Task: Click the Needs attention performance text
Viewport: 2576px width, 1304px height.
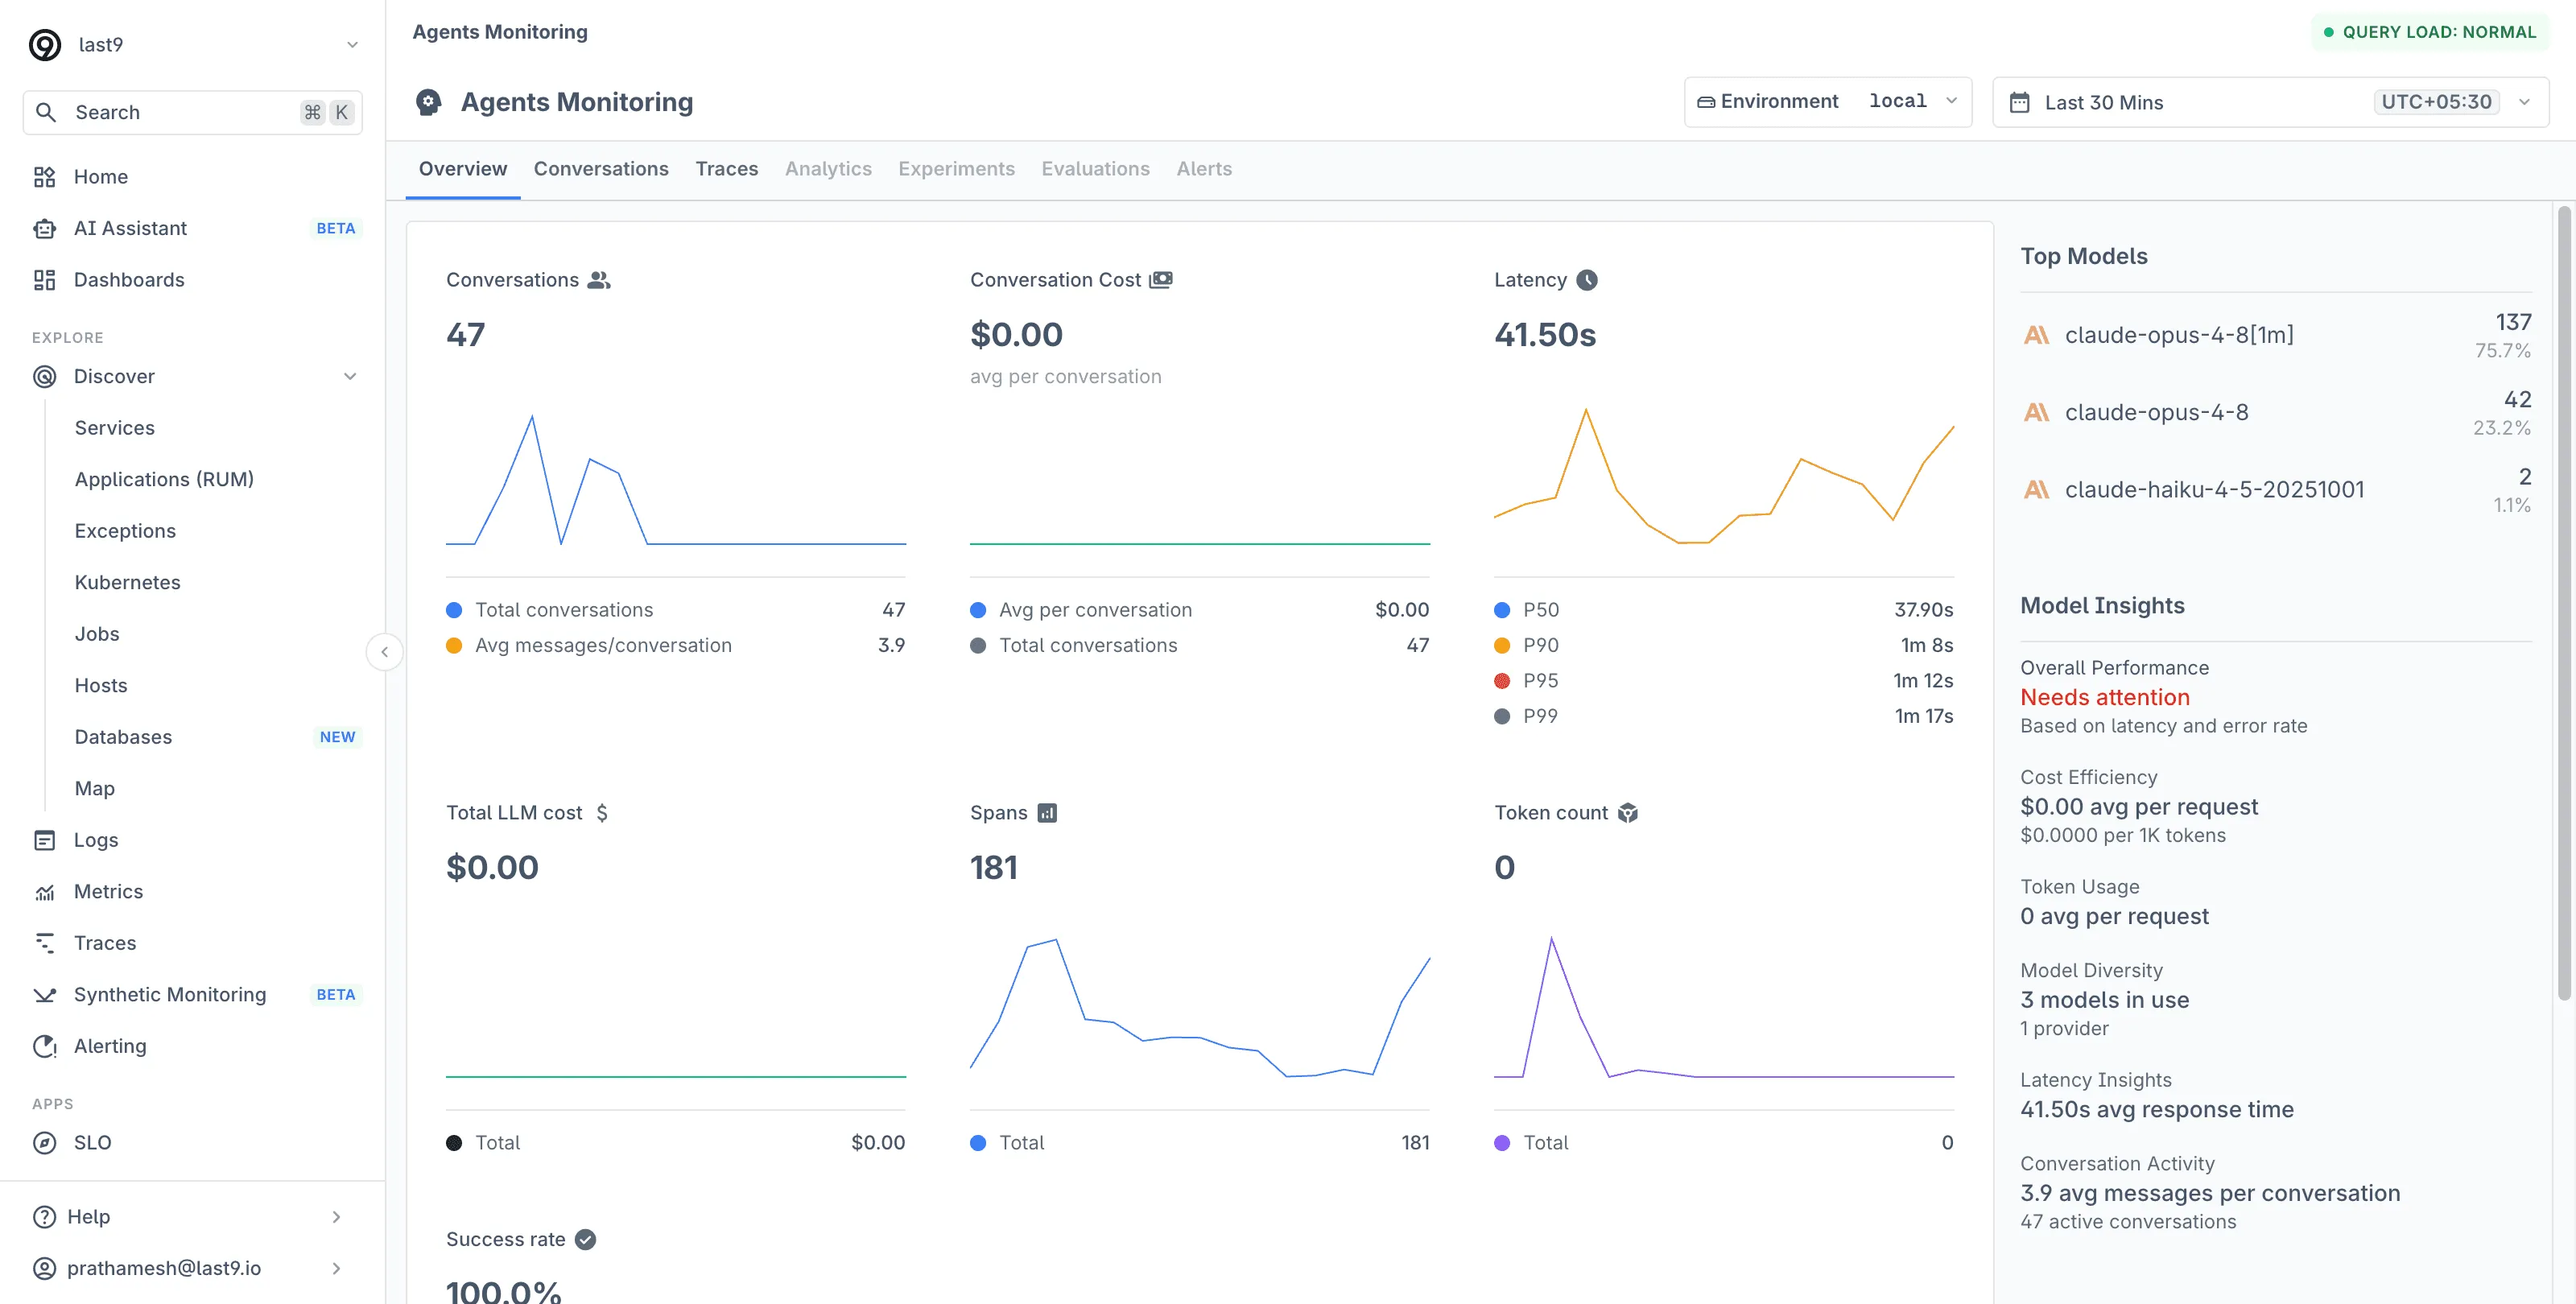Action: [2104, 697]
